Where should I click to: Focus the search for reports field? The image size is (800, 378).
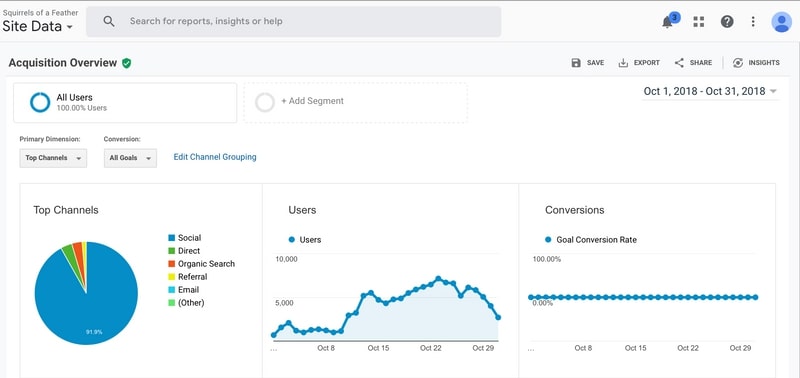coord(293,21)
